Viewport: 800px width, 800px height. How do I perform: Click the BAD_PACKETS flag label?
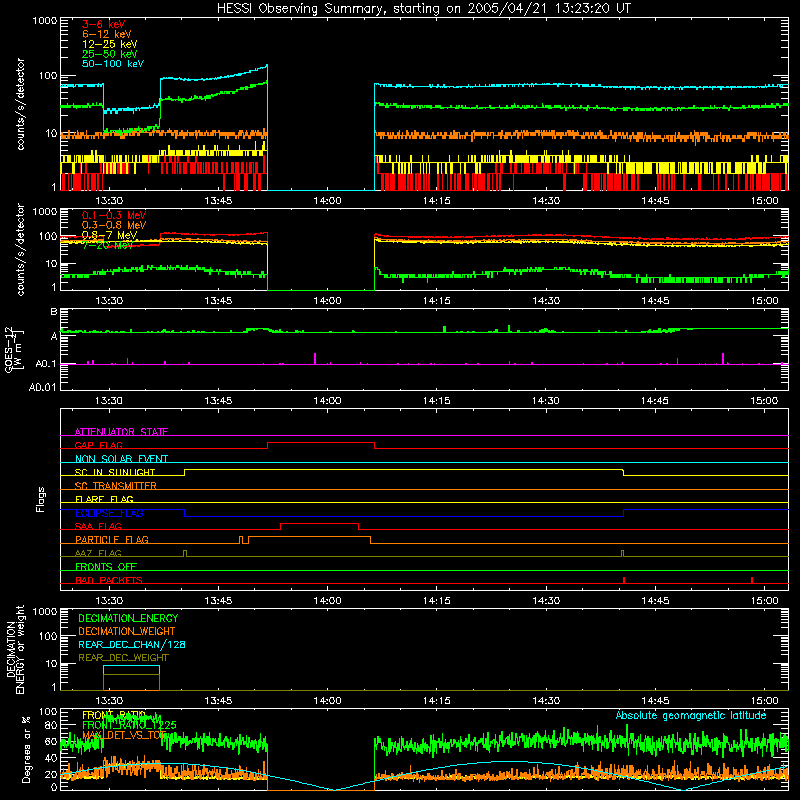tap(109, 580)
